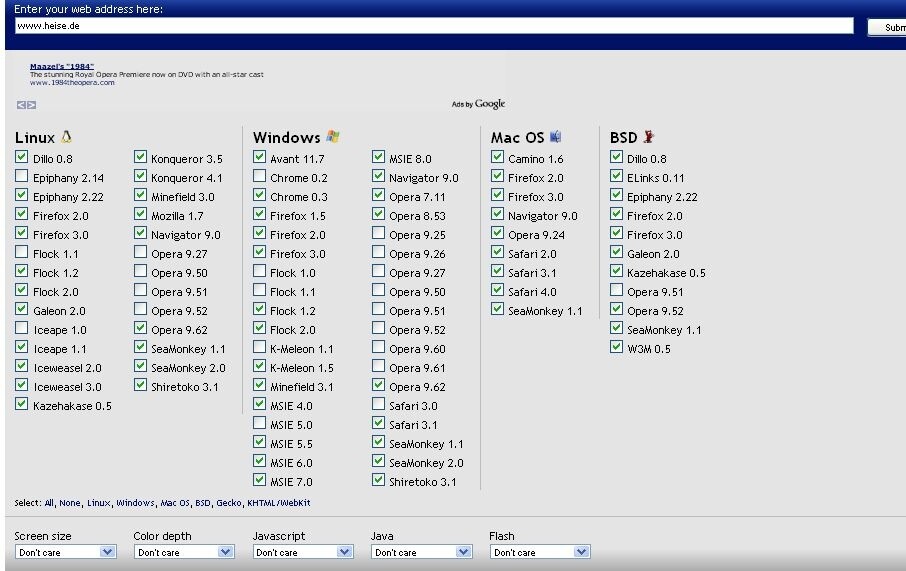Uncheck Camino 1.6 under Mac OS
Image resolution: width=906 pixels, height=571 pixels.
coord(497,157)
